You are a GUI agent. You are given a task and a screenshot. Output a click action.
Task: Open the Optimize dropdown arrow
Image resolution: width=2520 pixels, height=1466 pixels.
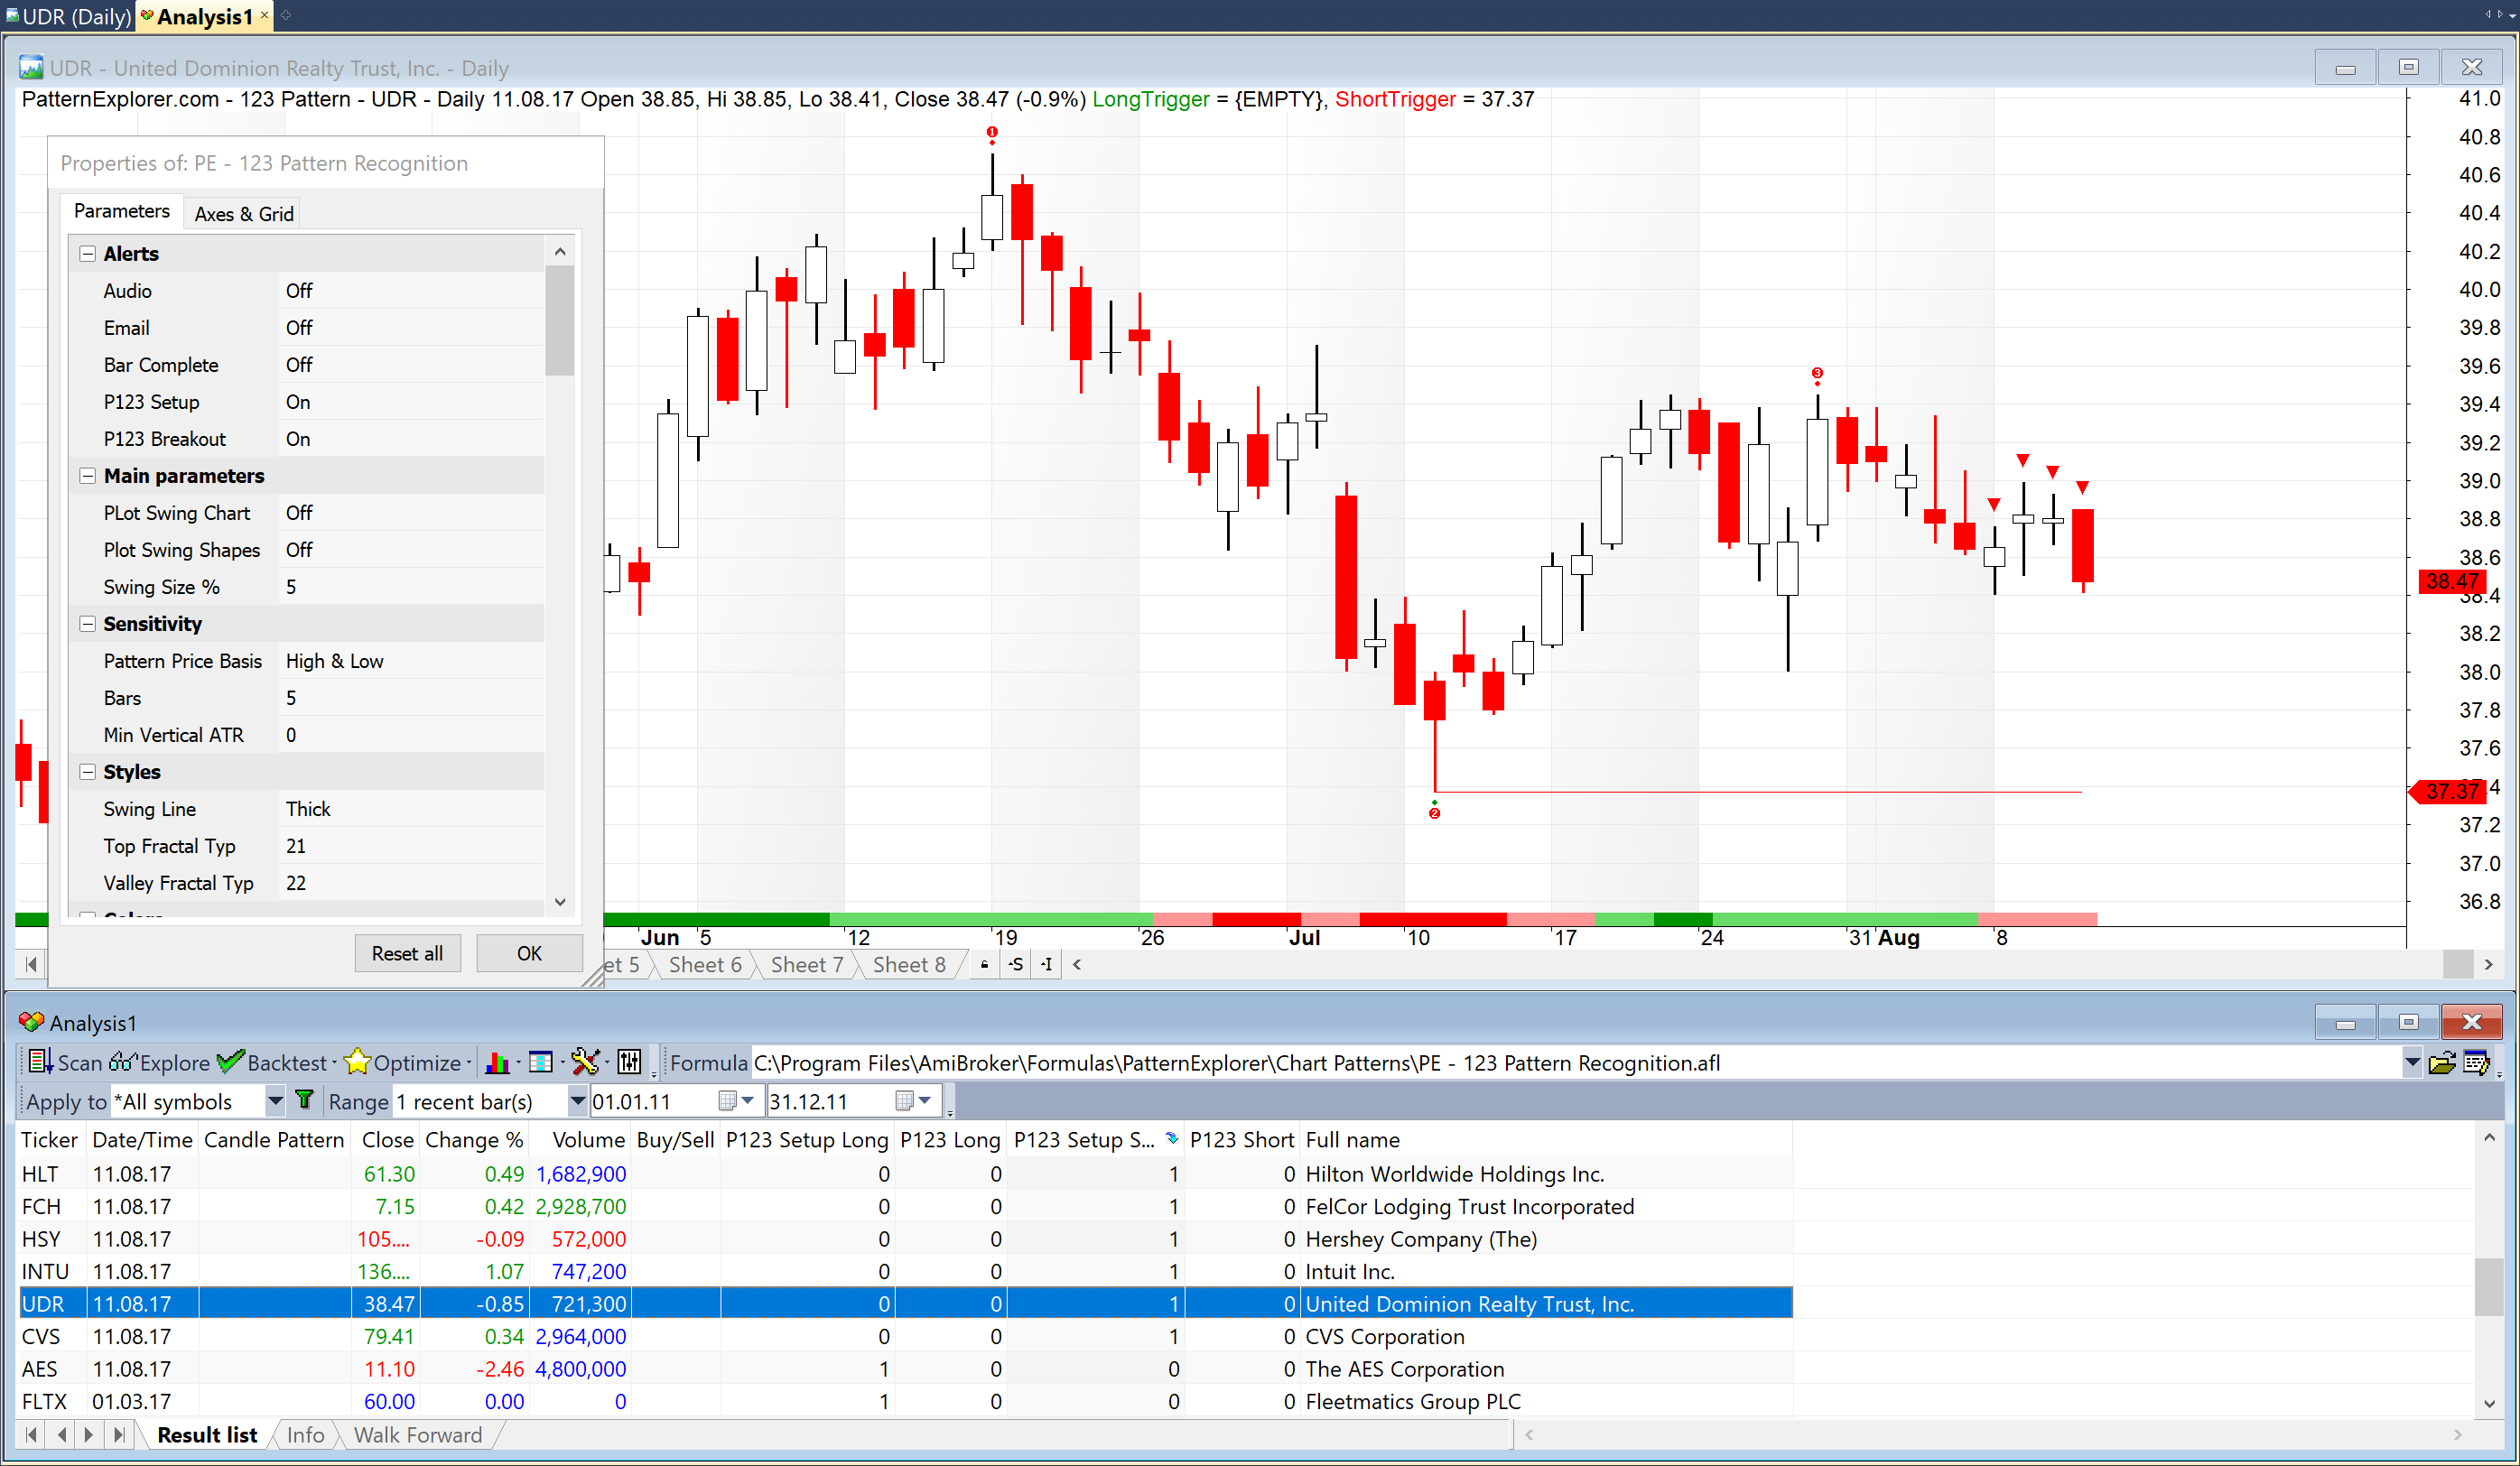pos(468,1062)
